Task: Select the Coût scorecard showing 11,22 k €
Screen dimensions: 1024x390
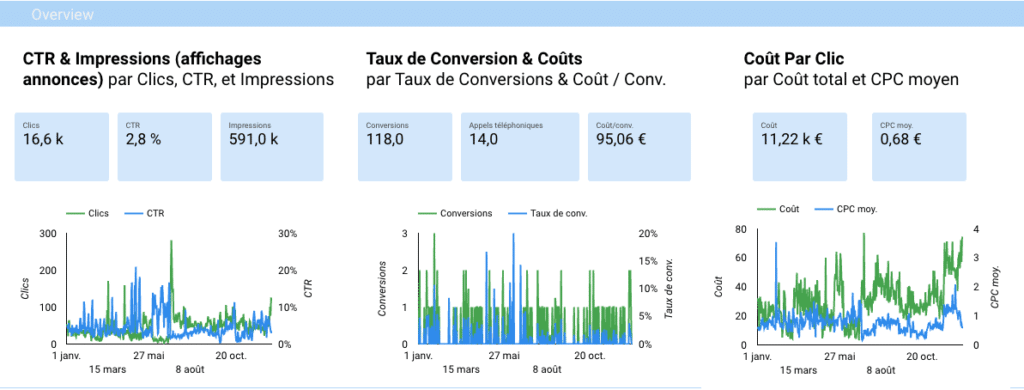Action: point(800,147)
